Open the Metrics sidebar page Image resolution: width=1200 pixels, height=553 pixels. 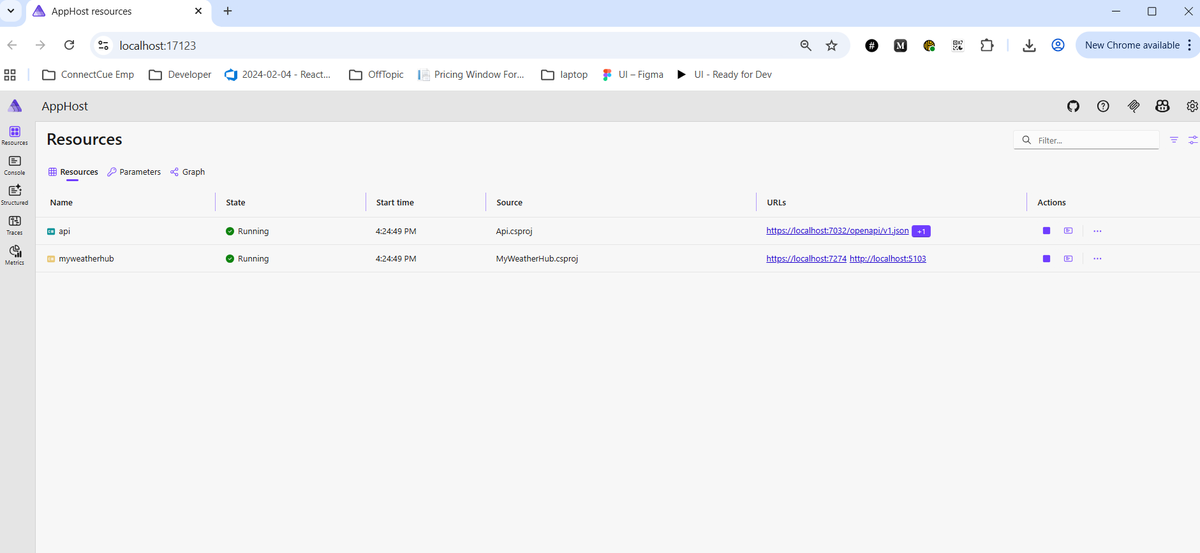[15, 255]
